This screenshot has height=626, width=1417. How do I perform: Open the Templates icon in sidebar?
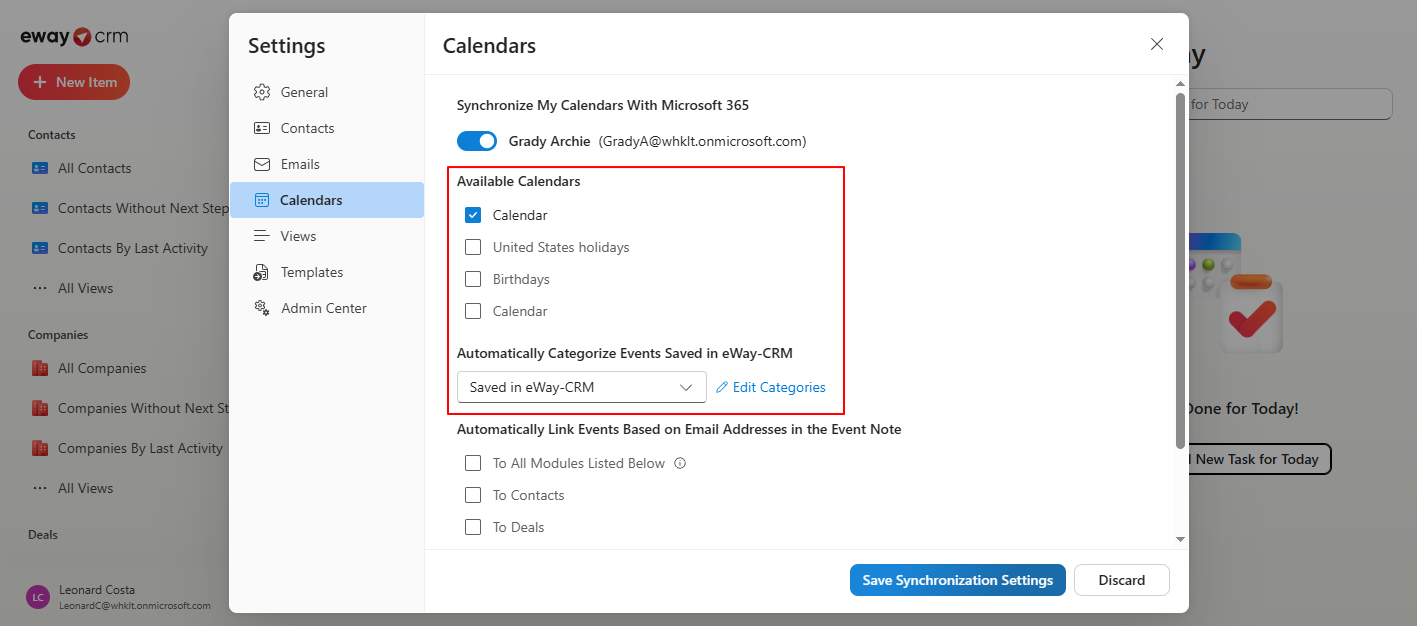(x=262, y=272)
